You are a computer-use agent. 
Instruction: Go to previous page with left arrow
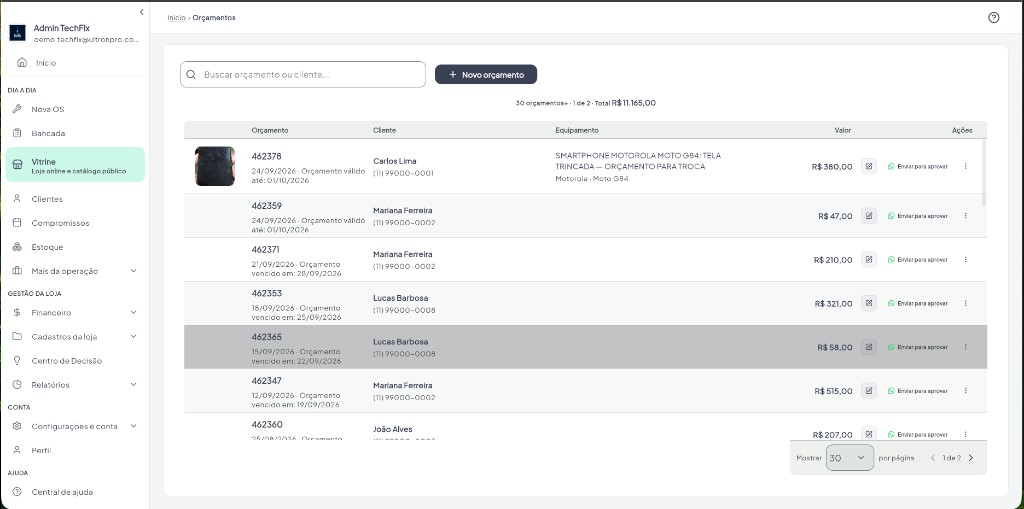(x=933, y=458)
